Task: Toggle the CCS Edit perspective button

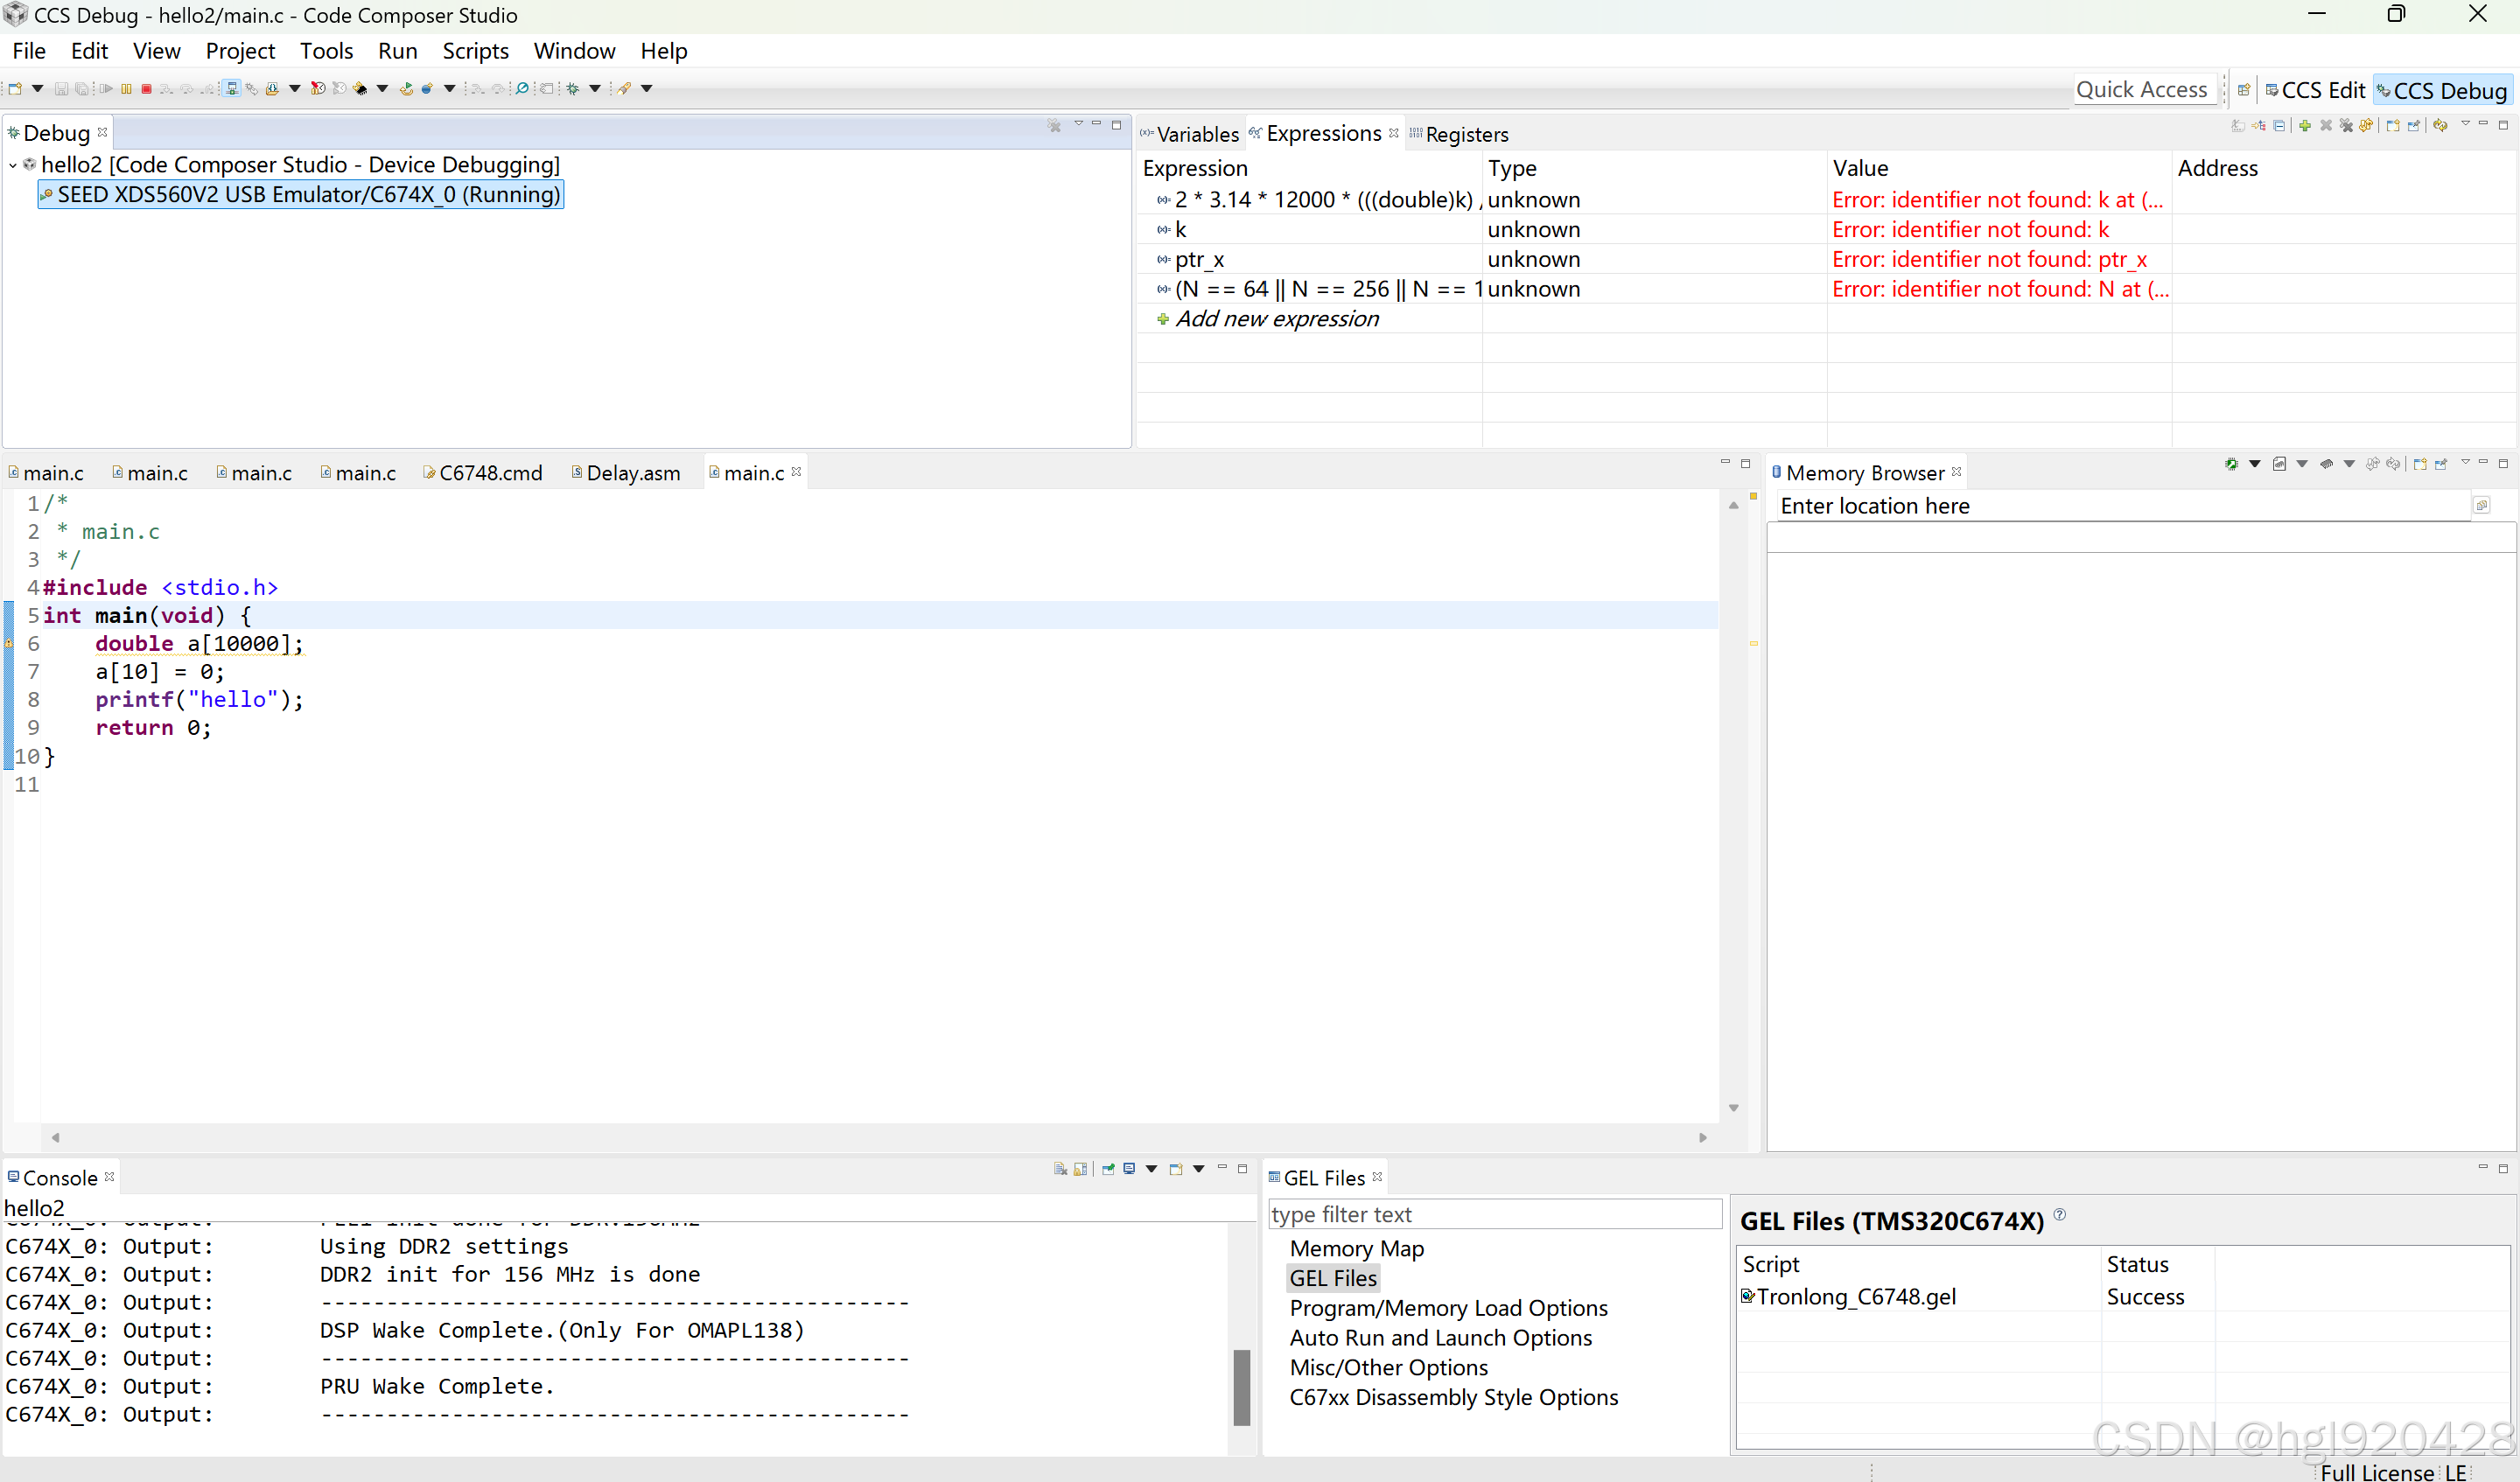Action: tap(2316, 90)
